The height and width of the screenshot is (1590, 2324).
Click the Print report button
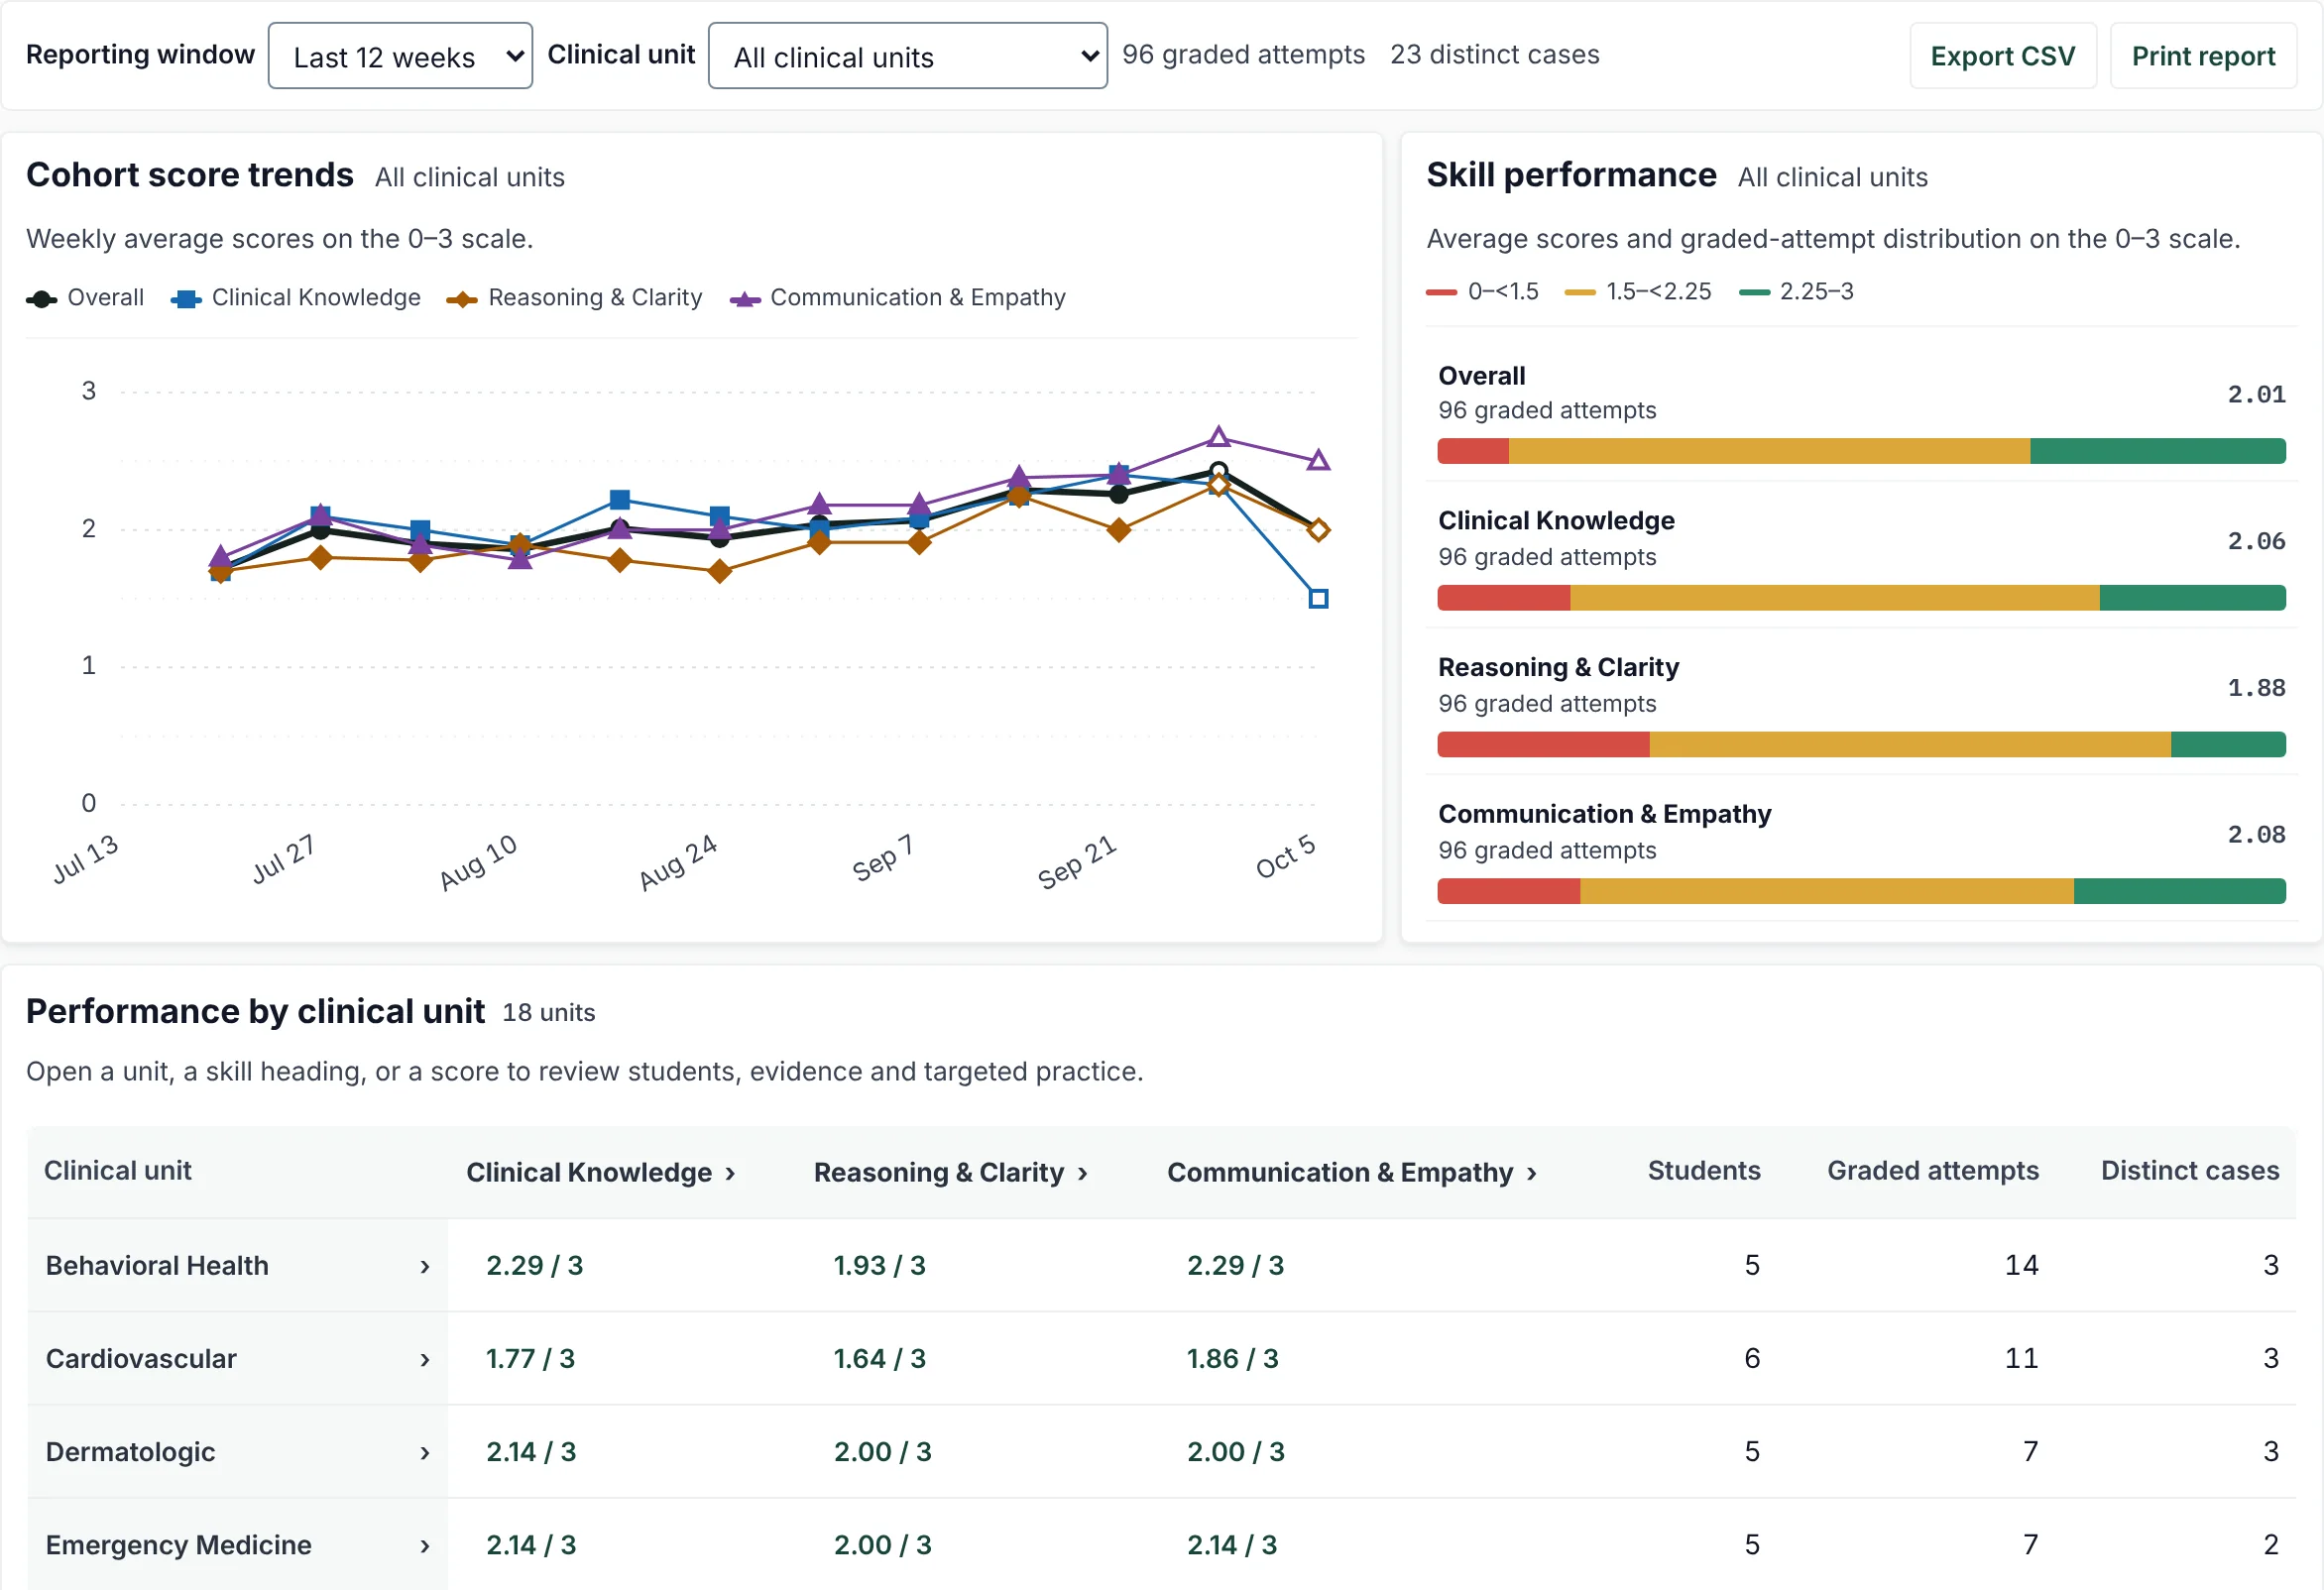coord(2203,56)
